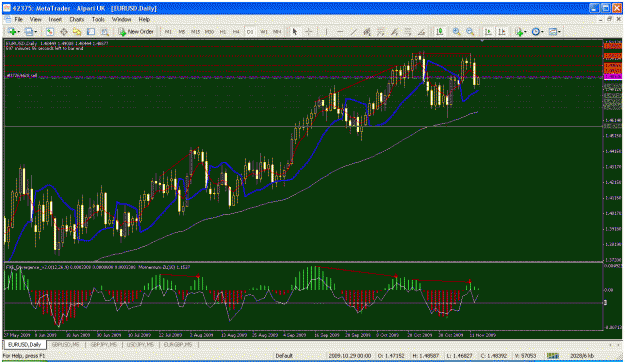
Task: Switch chart to M15 timeframe
Action: pos(195,31)
